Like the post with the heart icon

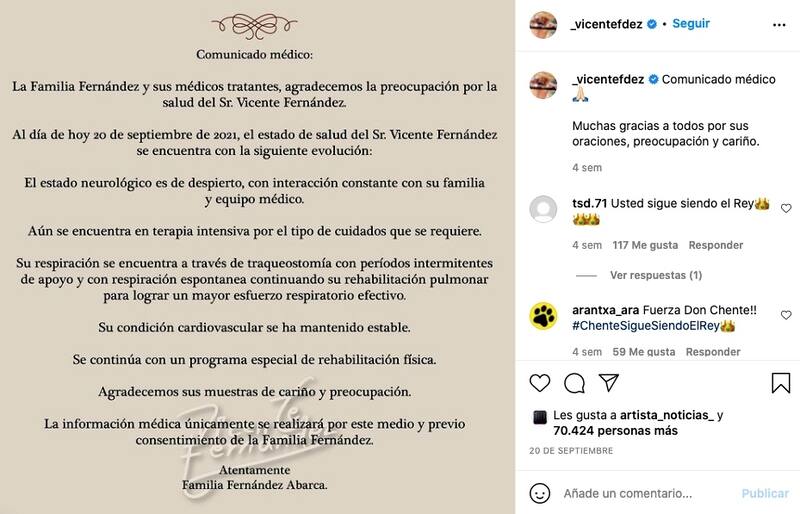tap(540, 383)
